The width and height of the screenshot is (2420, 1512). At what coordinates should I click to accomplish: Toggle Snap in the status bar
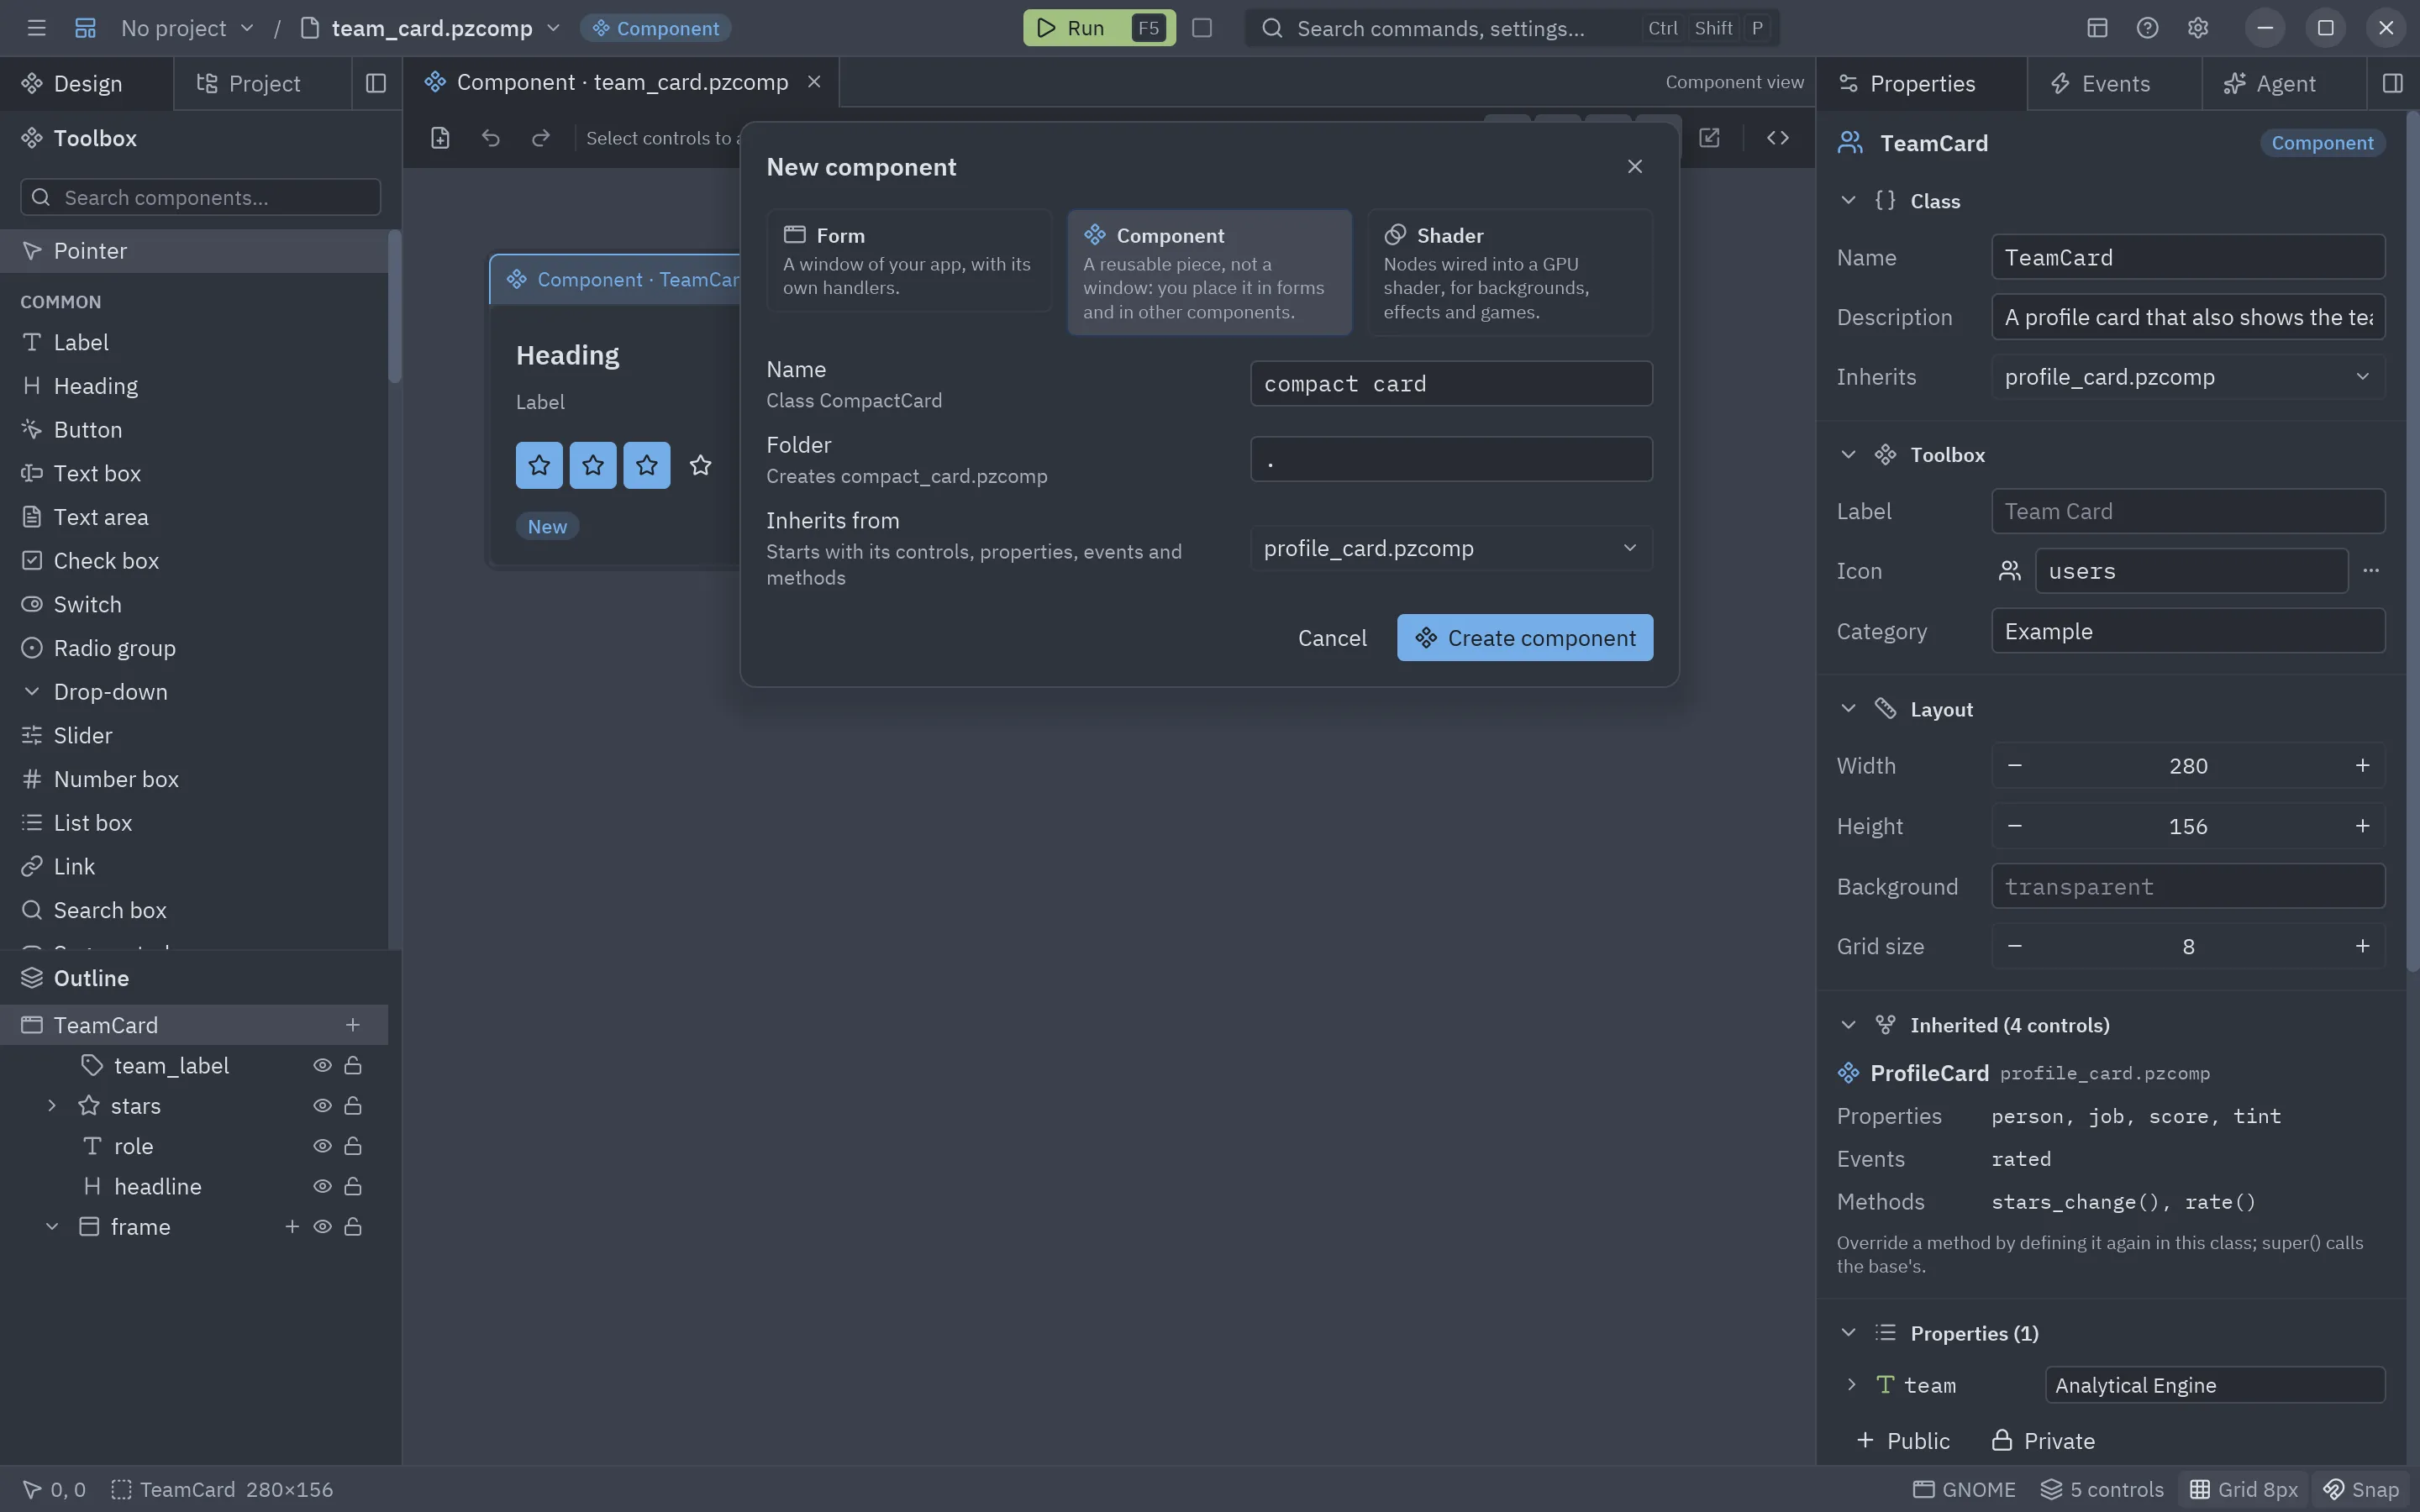click(x=2361, y=1490)
